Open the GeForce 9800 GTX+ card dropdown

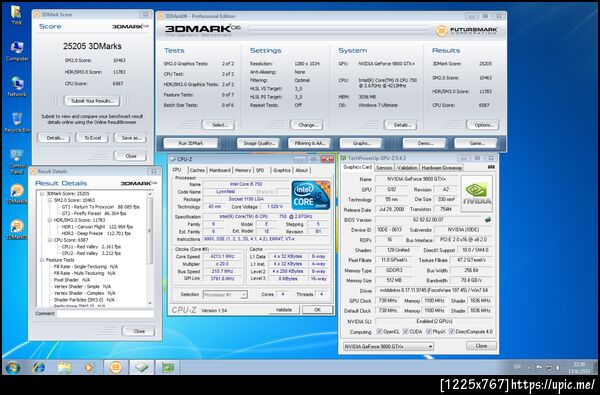388,346
